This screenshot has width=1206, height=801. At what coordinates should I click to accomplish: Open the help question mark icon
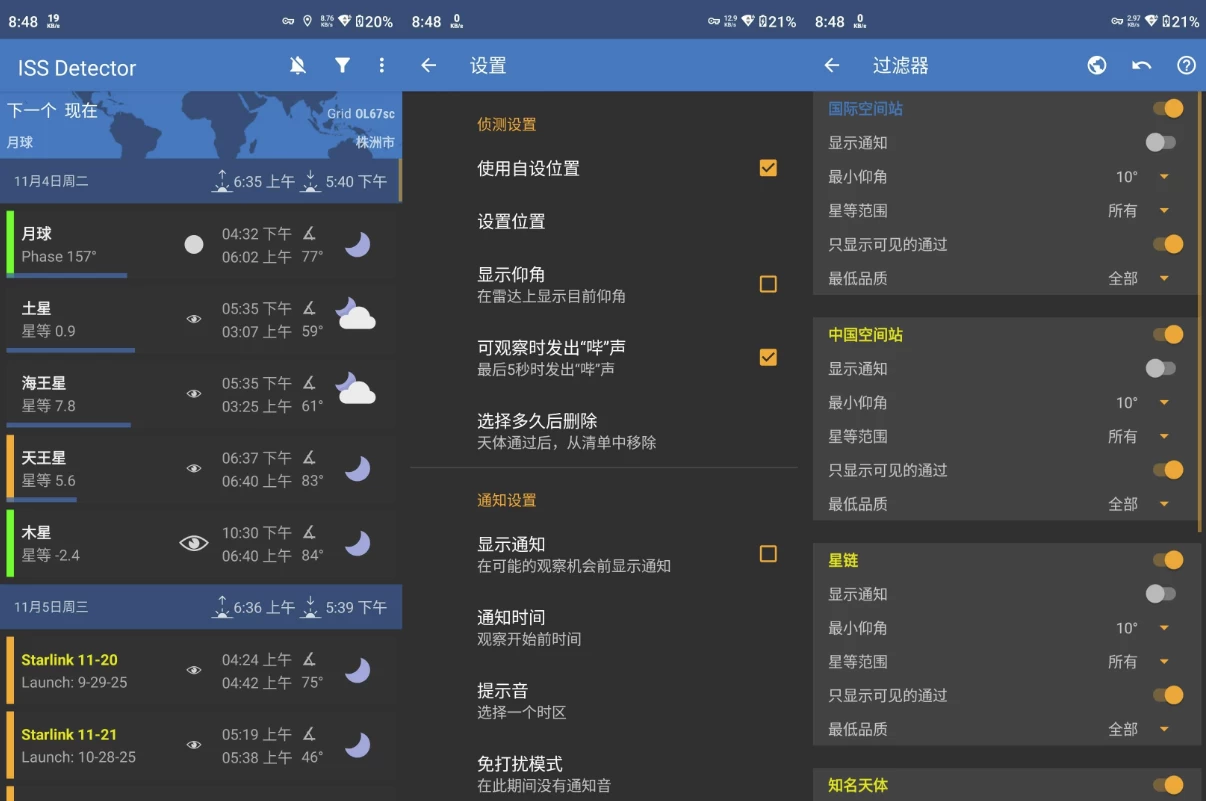[x=1186, y=65]
